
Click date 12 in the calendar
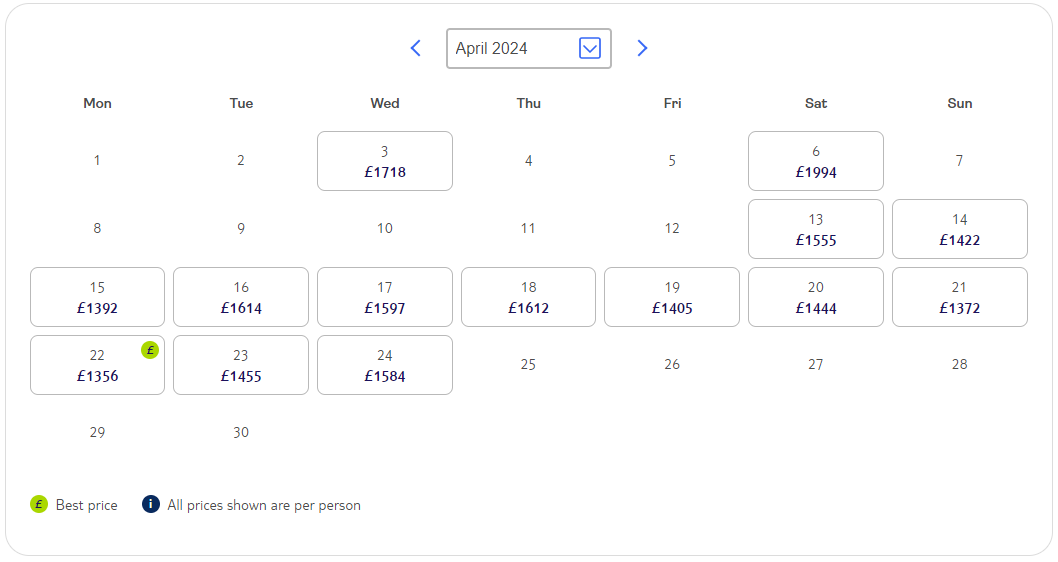click(672, 229)
